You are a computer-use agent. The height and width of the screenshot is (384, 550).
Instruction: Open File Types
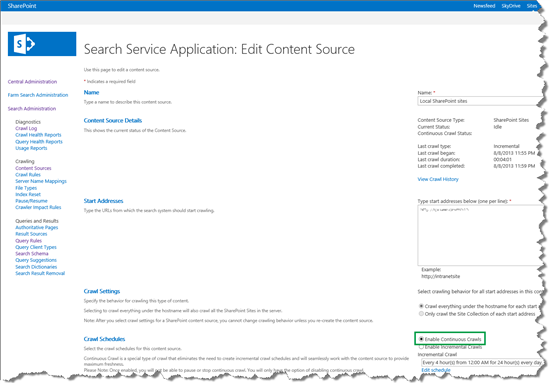26,188
